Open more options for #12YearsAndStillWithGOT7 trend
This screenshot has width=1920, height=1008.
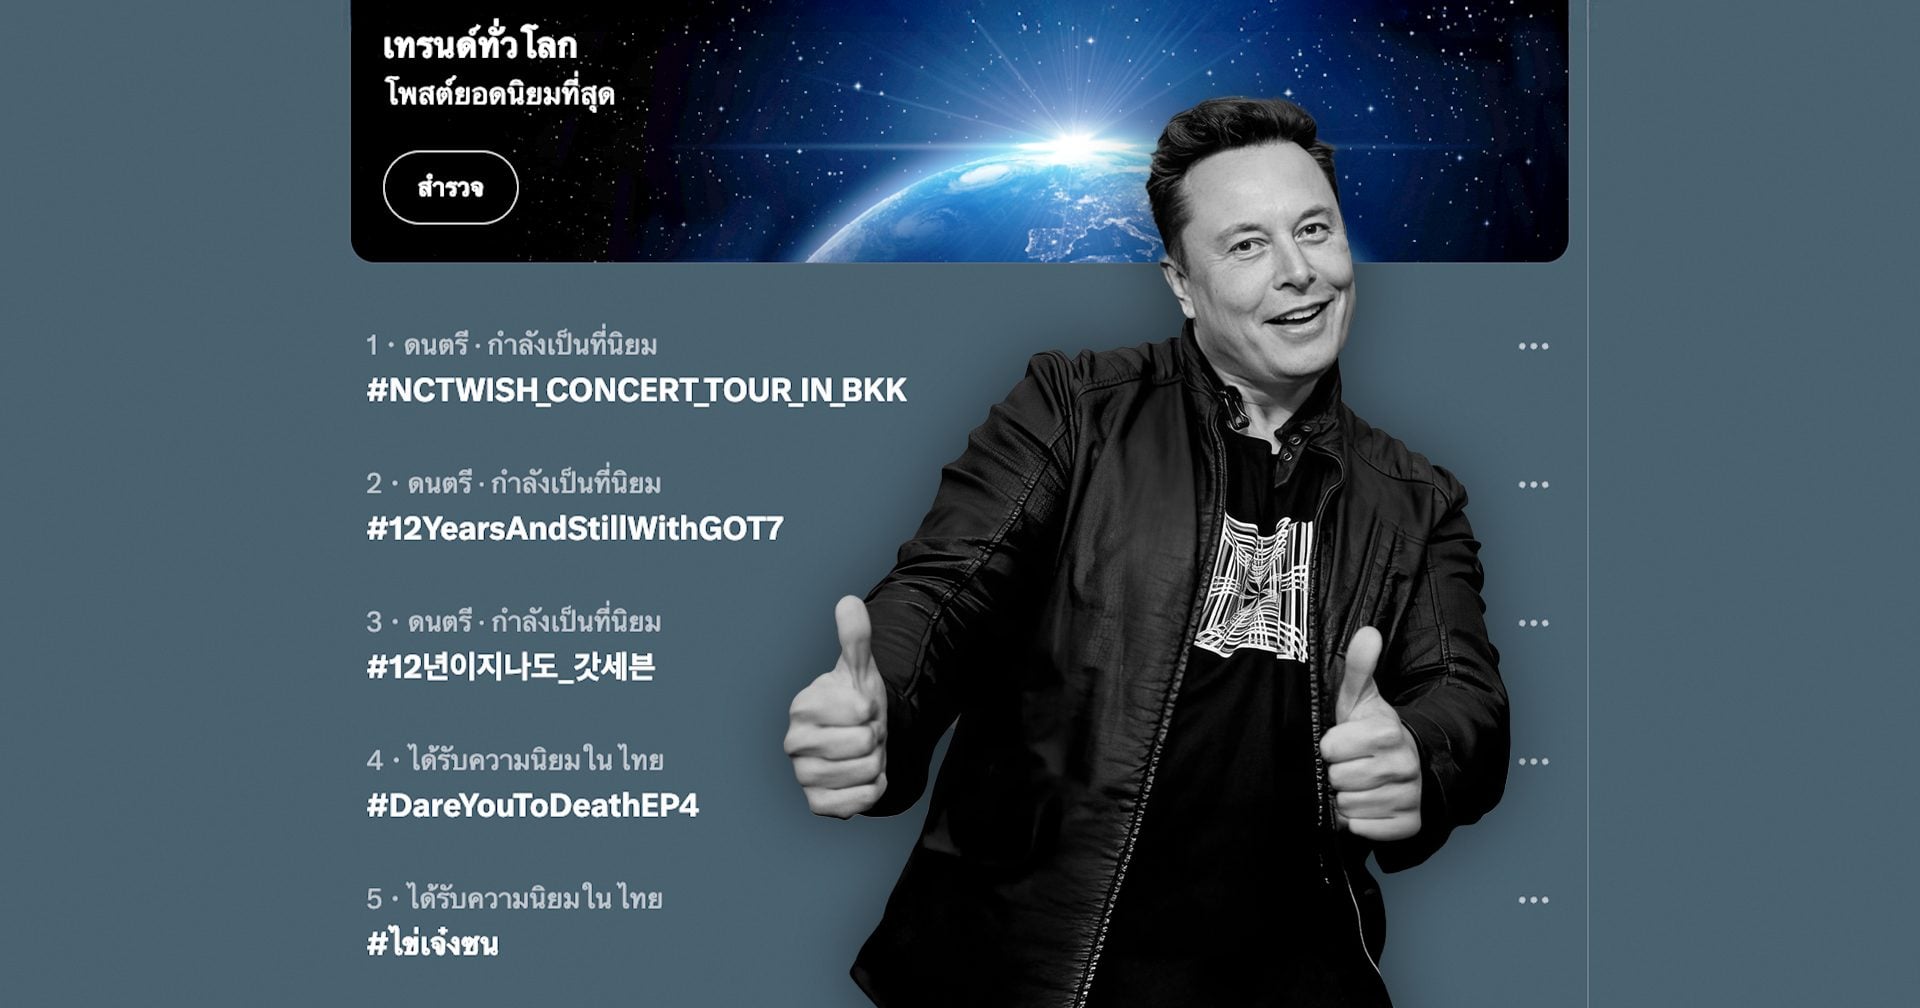coord(1533,485)
